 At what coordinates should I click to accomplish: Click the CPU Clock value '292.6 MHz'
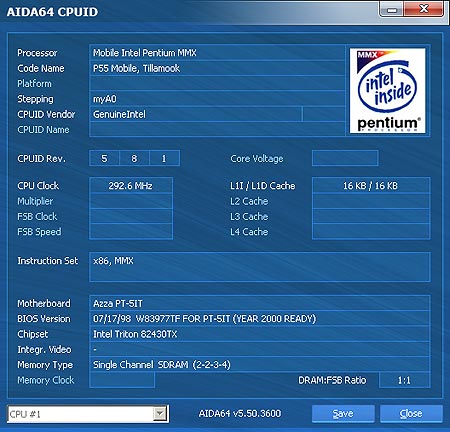point(131,185)
